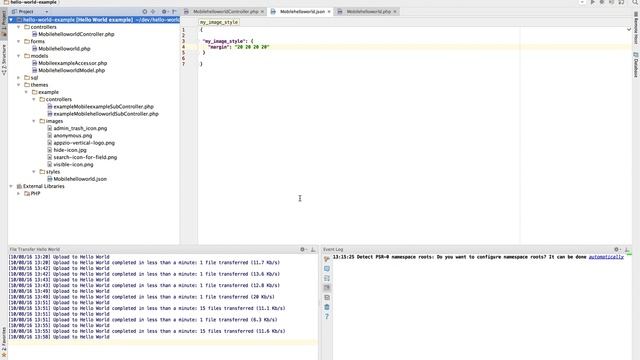Hide the Project panel with its hide icon
Screen dimensions: 640x360
174,11
